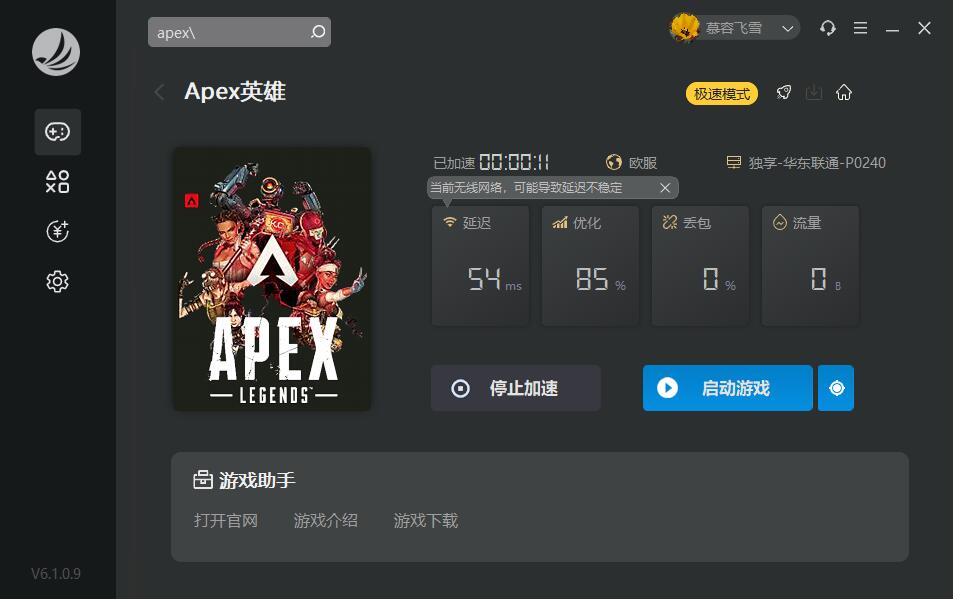Click the 启动游戏 launch game button
Screen dimensions: 953x599
(x=728, y=388)
